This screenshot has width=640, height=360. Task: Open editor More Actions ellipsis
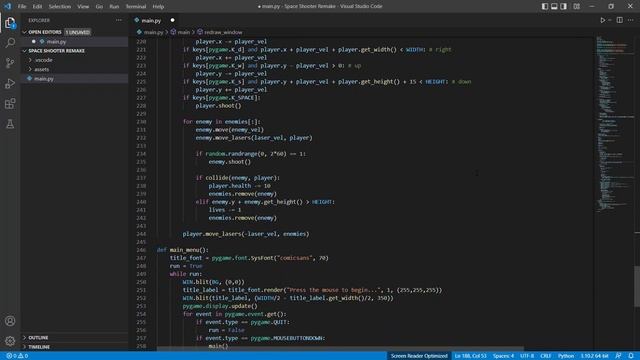tap(631, 20)
